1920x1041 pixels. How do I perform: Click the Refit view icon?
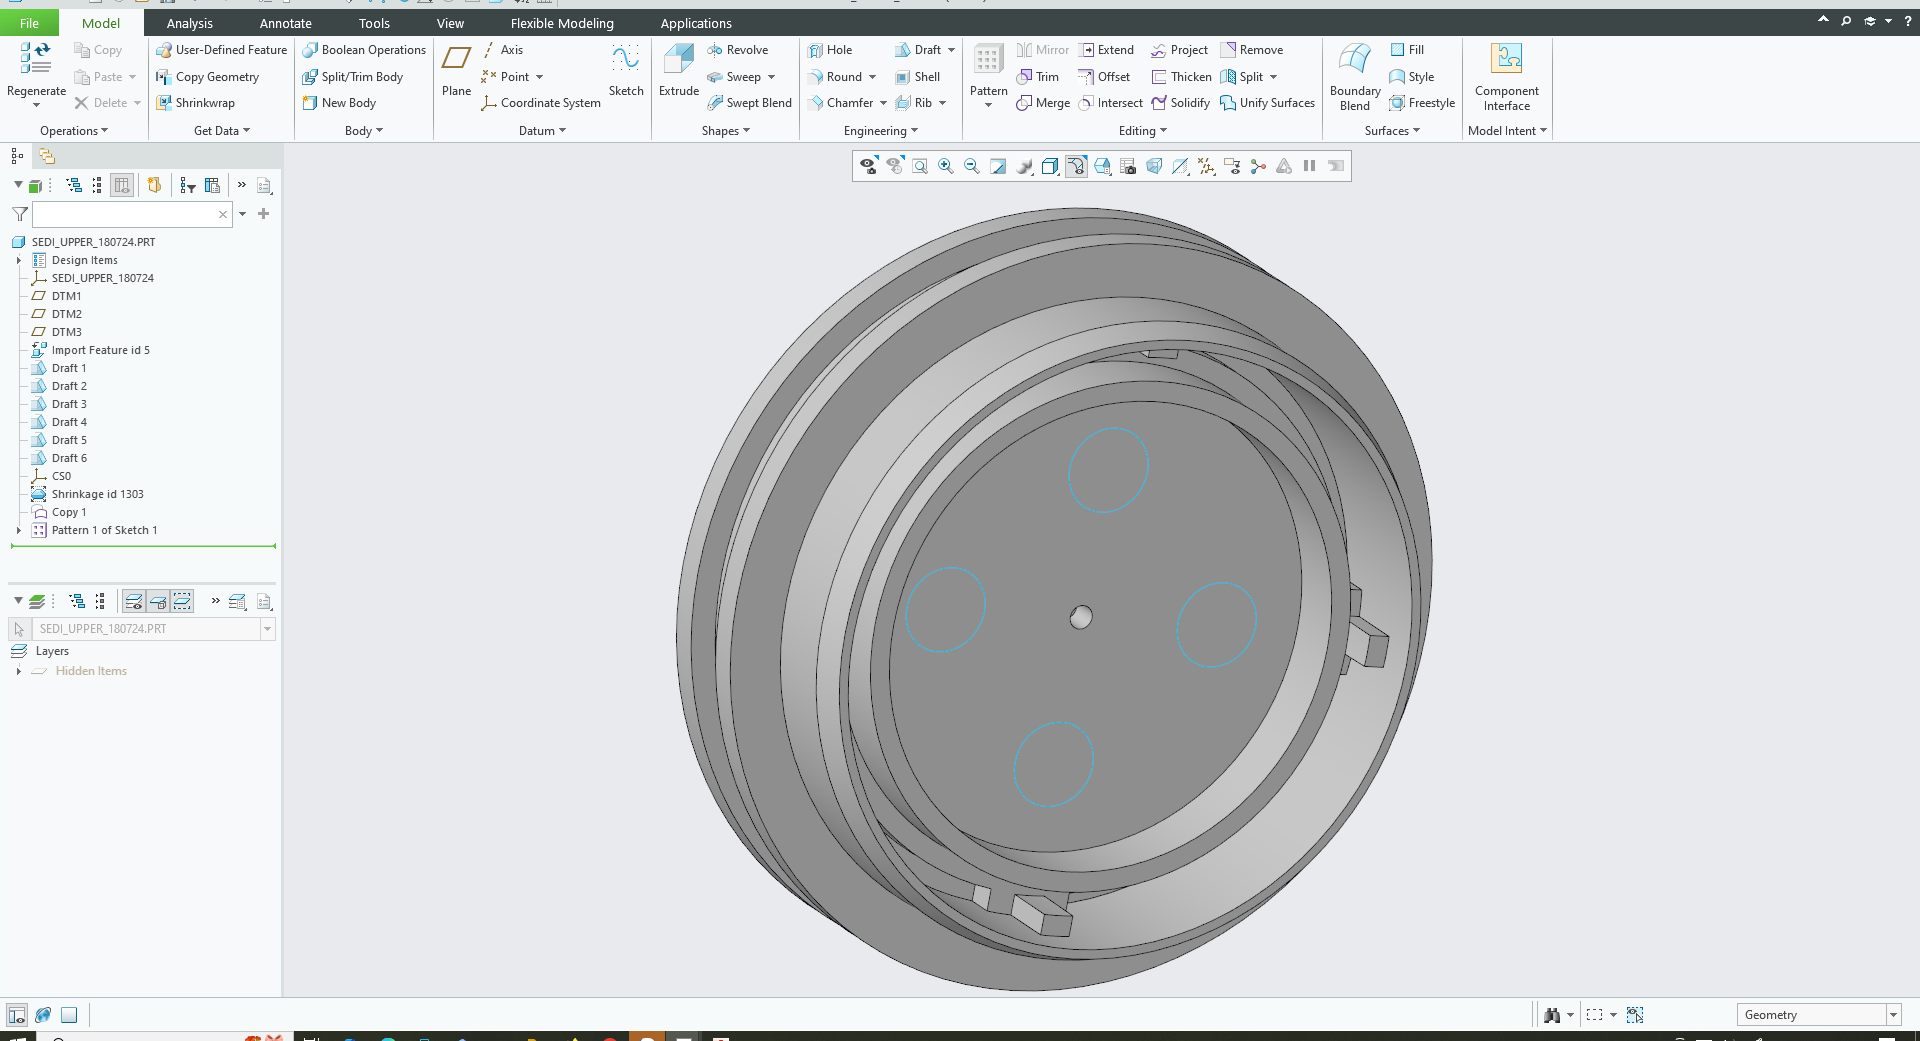(x=919, y=167)
